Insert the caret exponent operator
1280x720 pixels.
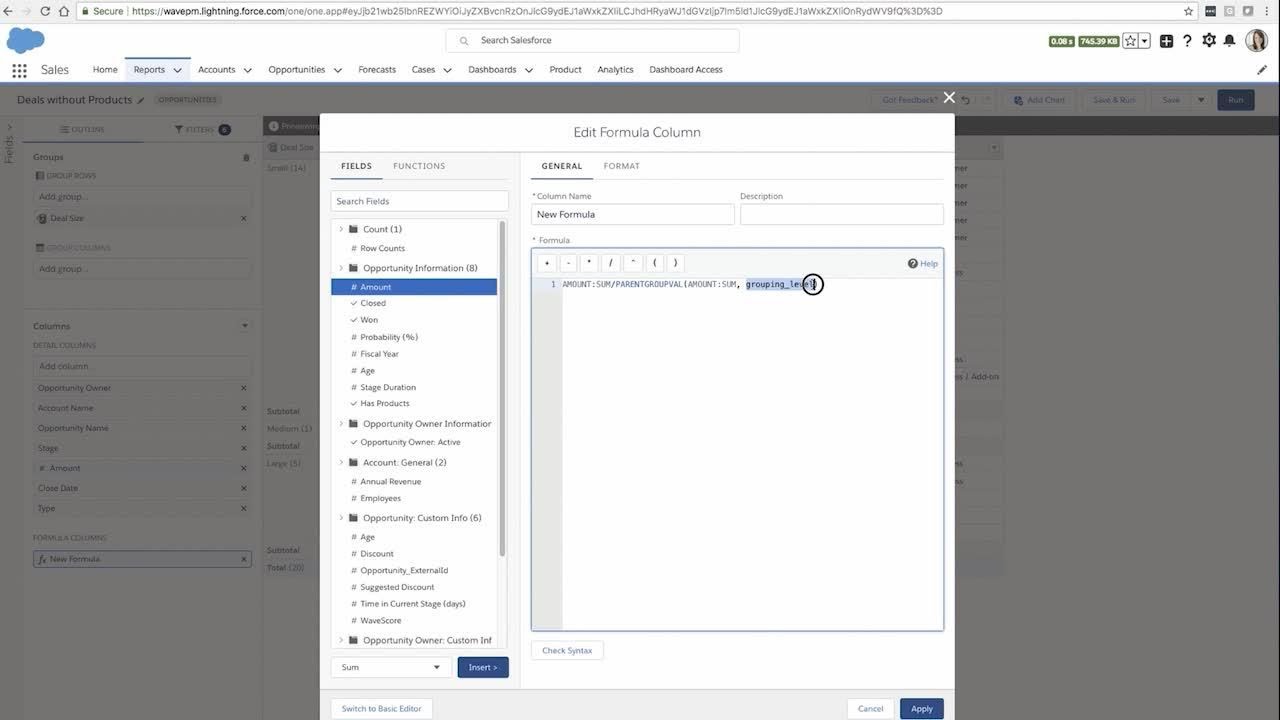point(632,263)
